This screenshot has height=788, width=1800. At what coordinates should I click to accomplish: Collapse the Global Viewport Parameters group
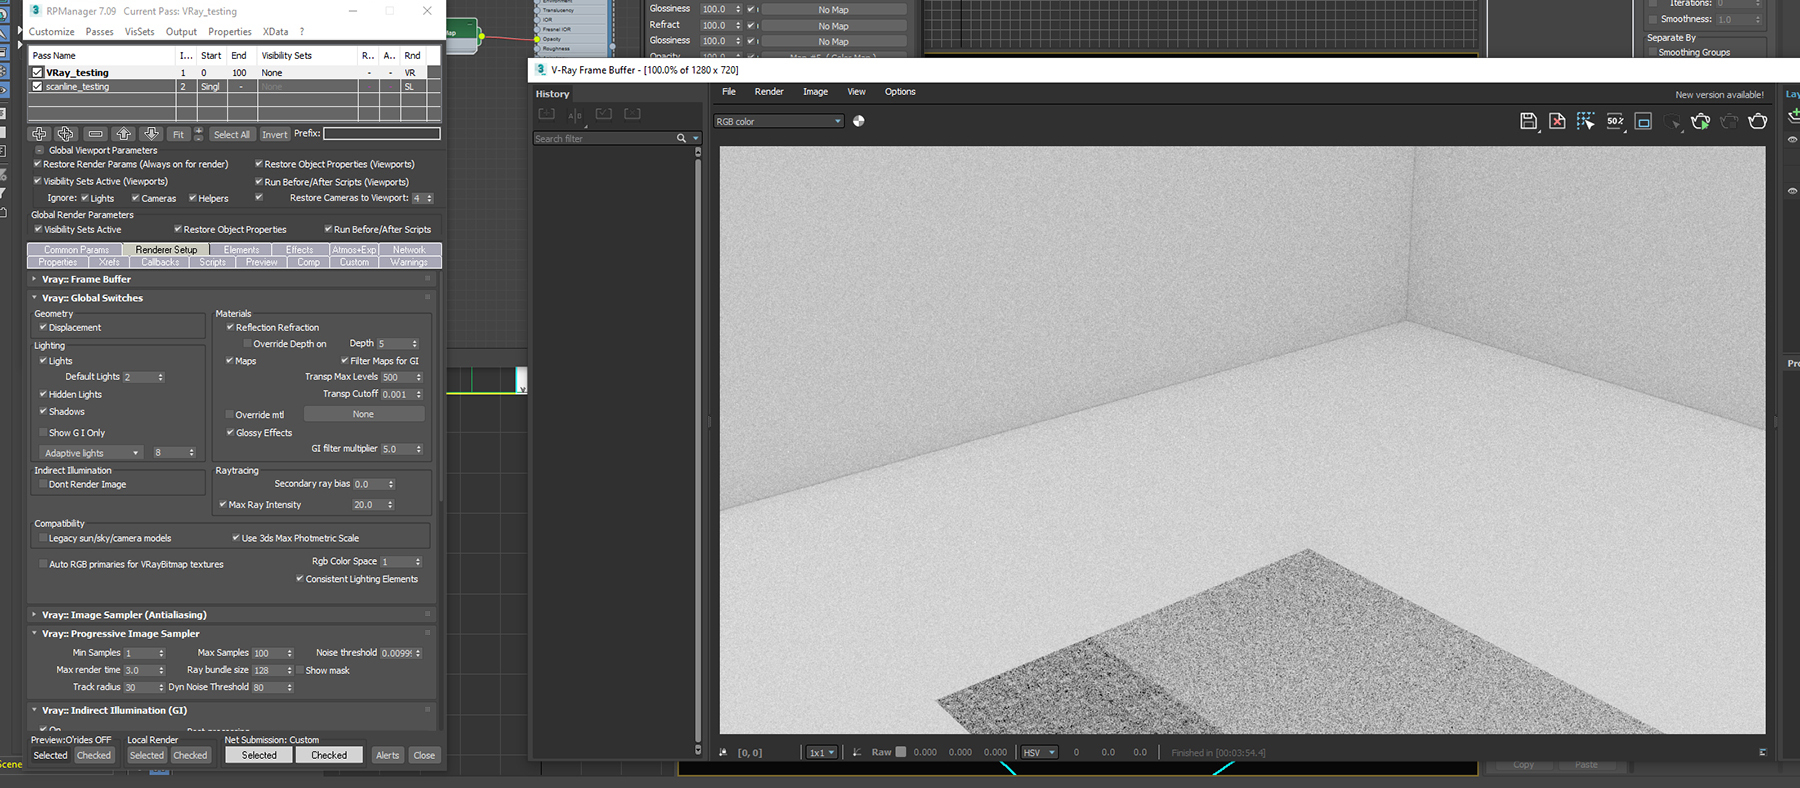pyautogui.click(x=39, y=150)
